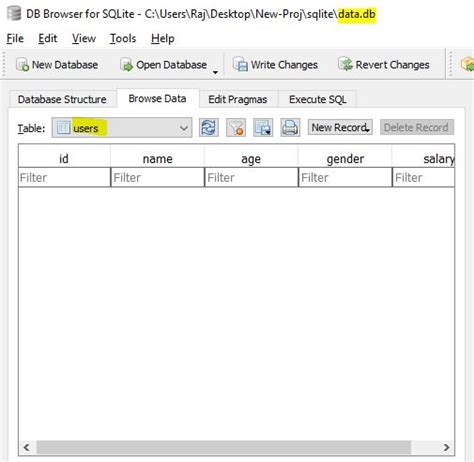Select the Browse Data tab
The width and height of the screenshot is (474, 462).
[157, 99]
